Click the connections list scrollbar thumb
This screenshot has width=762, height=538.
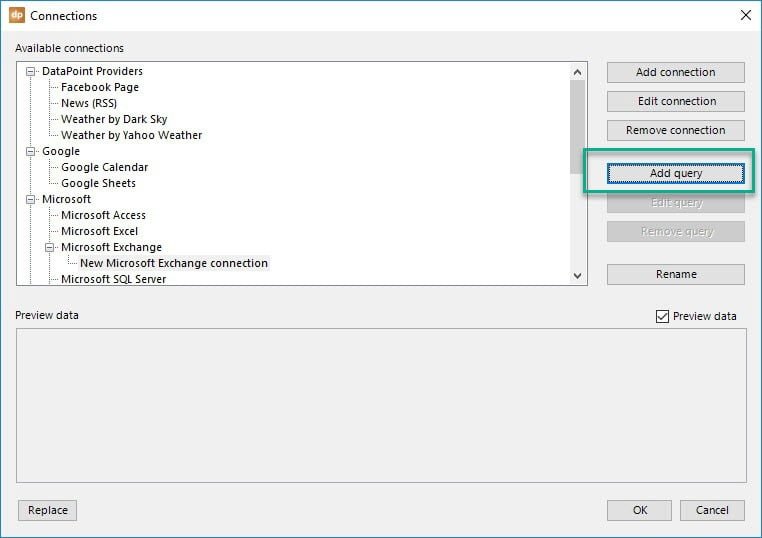tap(577, 127)
